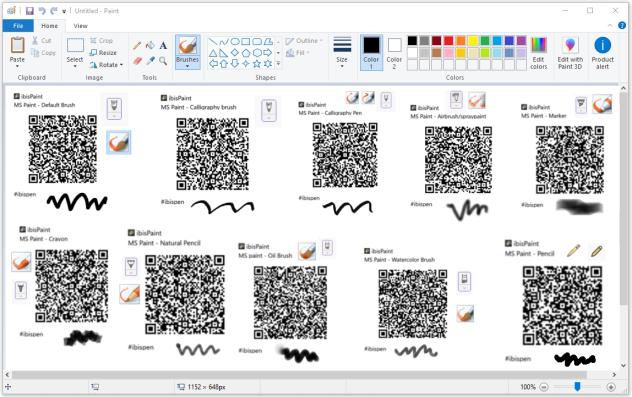Select the Magnifier tool
Viewport: 632px width, 397px height.
point(163,61)
